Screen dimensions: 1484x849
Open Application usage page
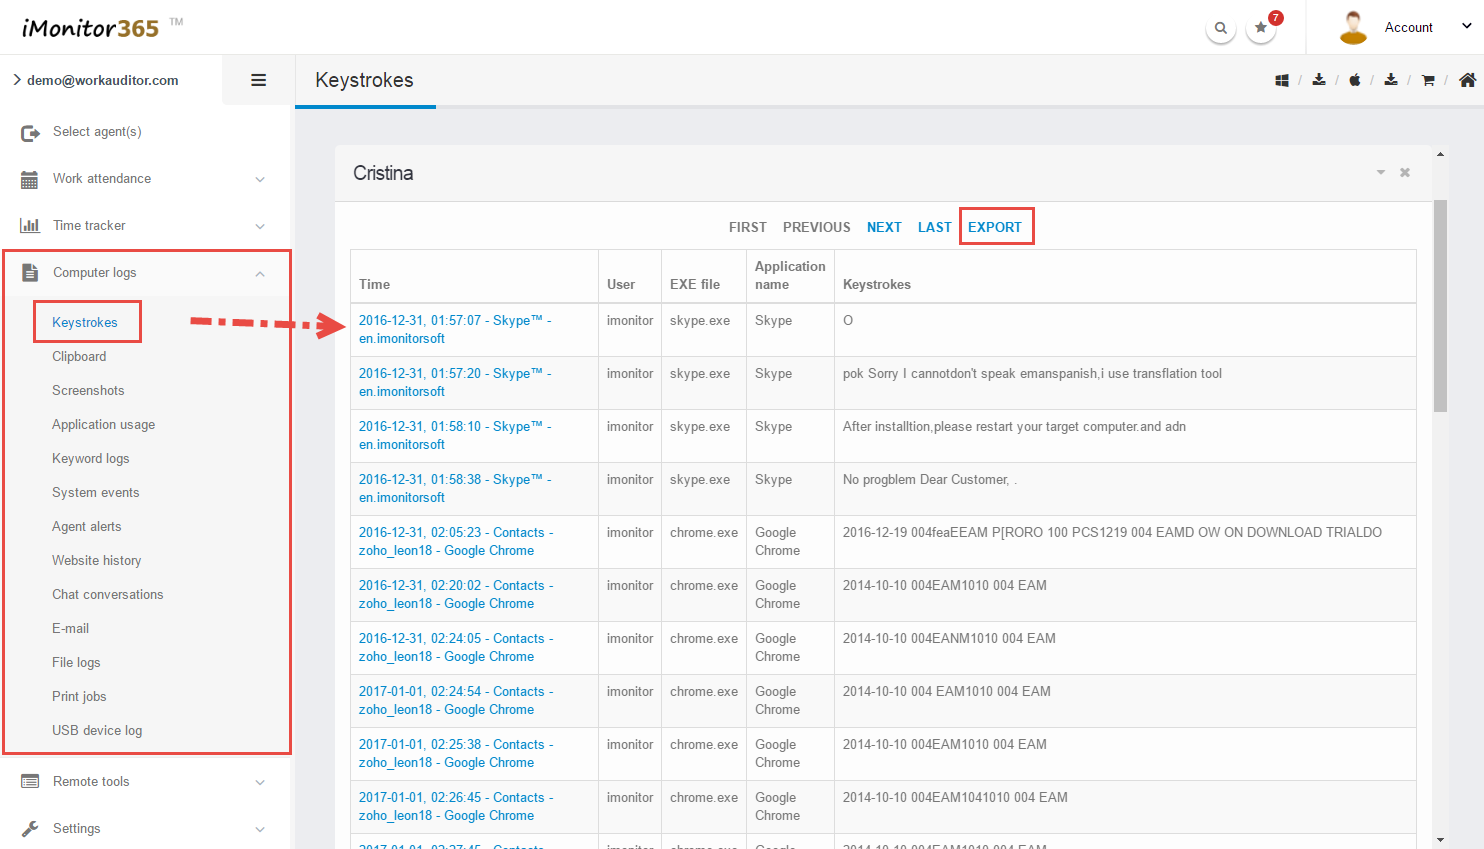click(103, 425)
